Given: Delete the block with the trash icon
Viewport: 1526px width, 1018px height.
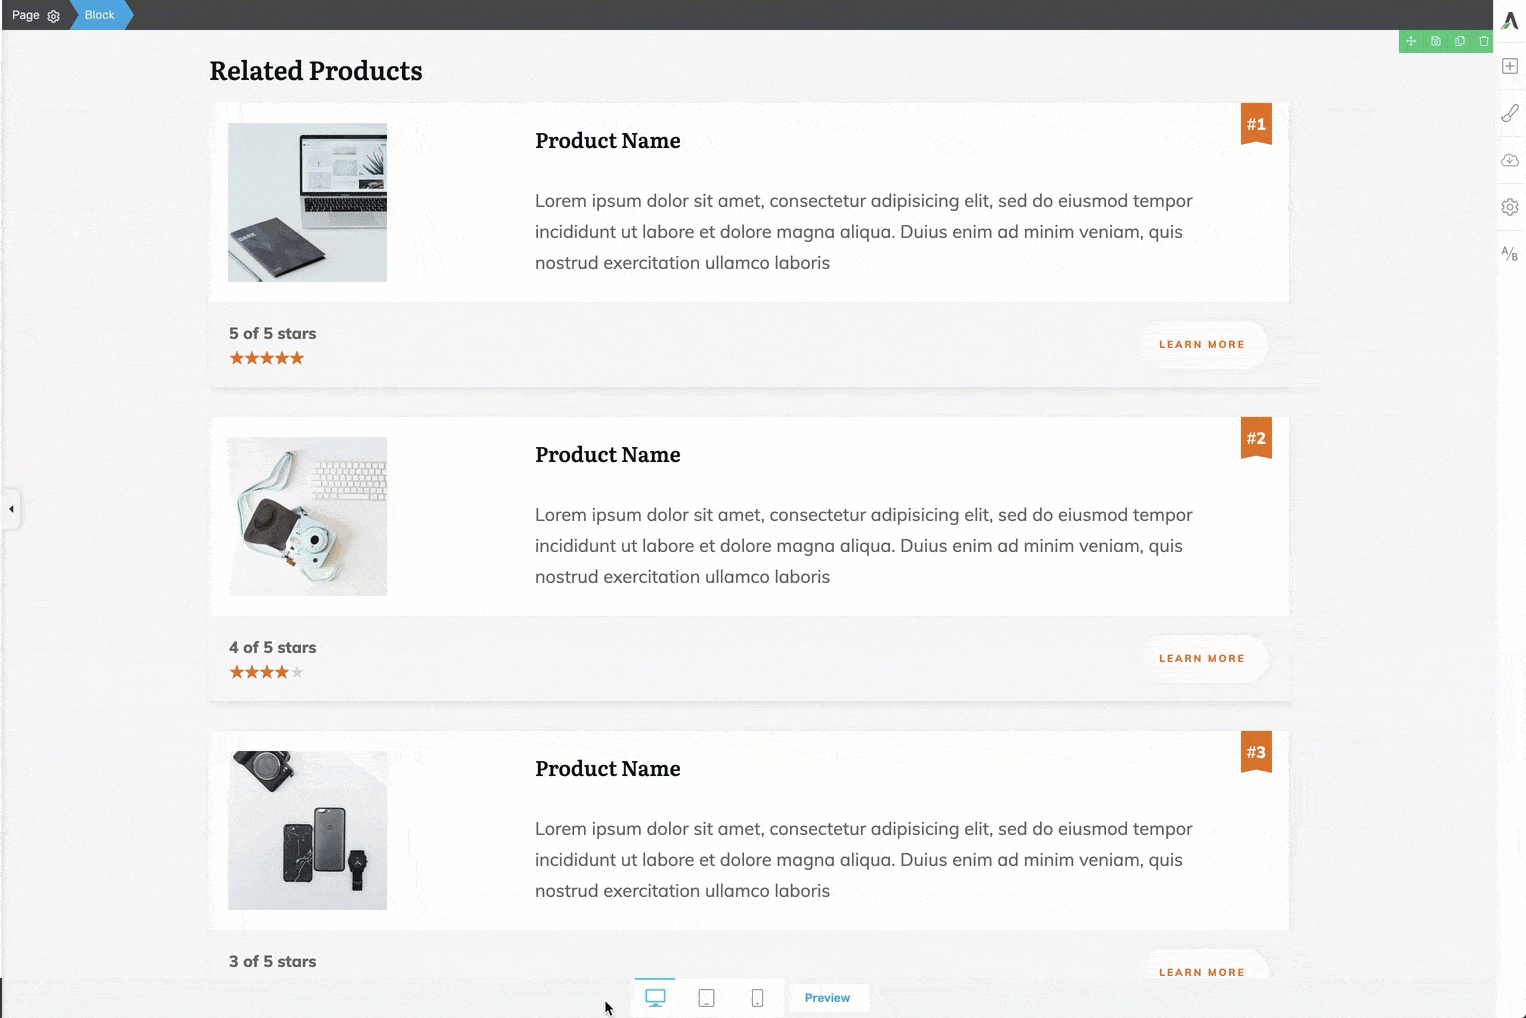Looking at the screenshot, I should tap(1484, 41).
